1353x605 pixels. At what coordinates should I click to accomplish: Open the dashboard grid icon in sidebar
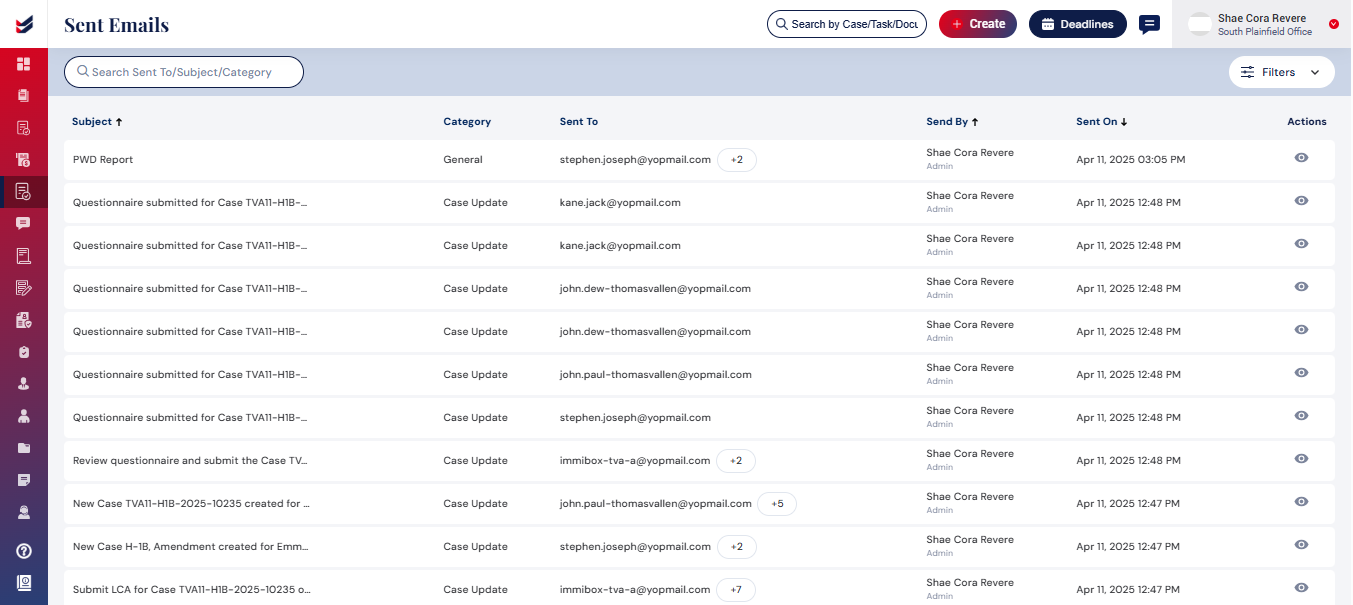23,64
